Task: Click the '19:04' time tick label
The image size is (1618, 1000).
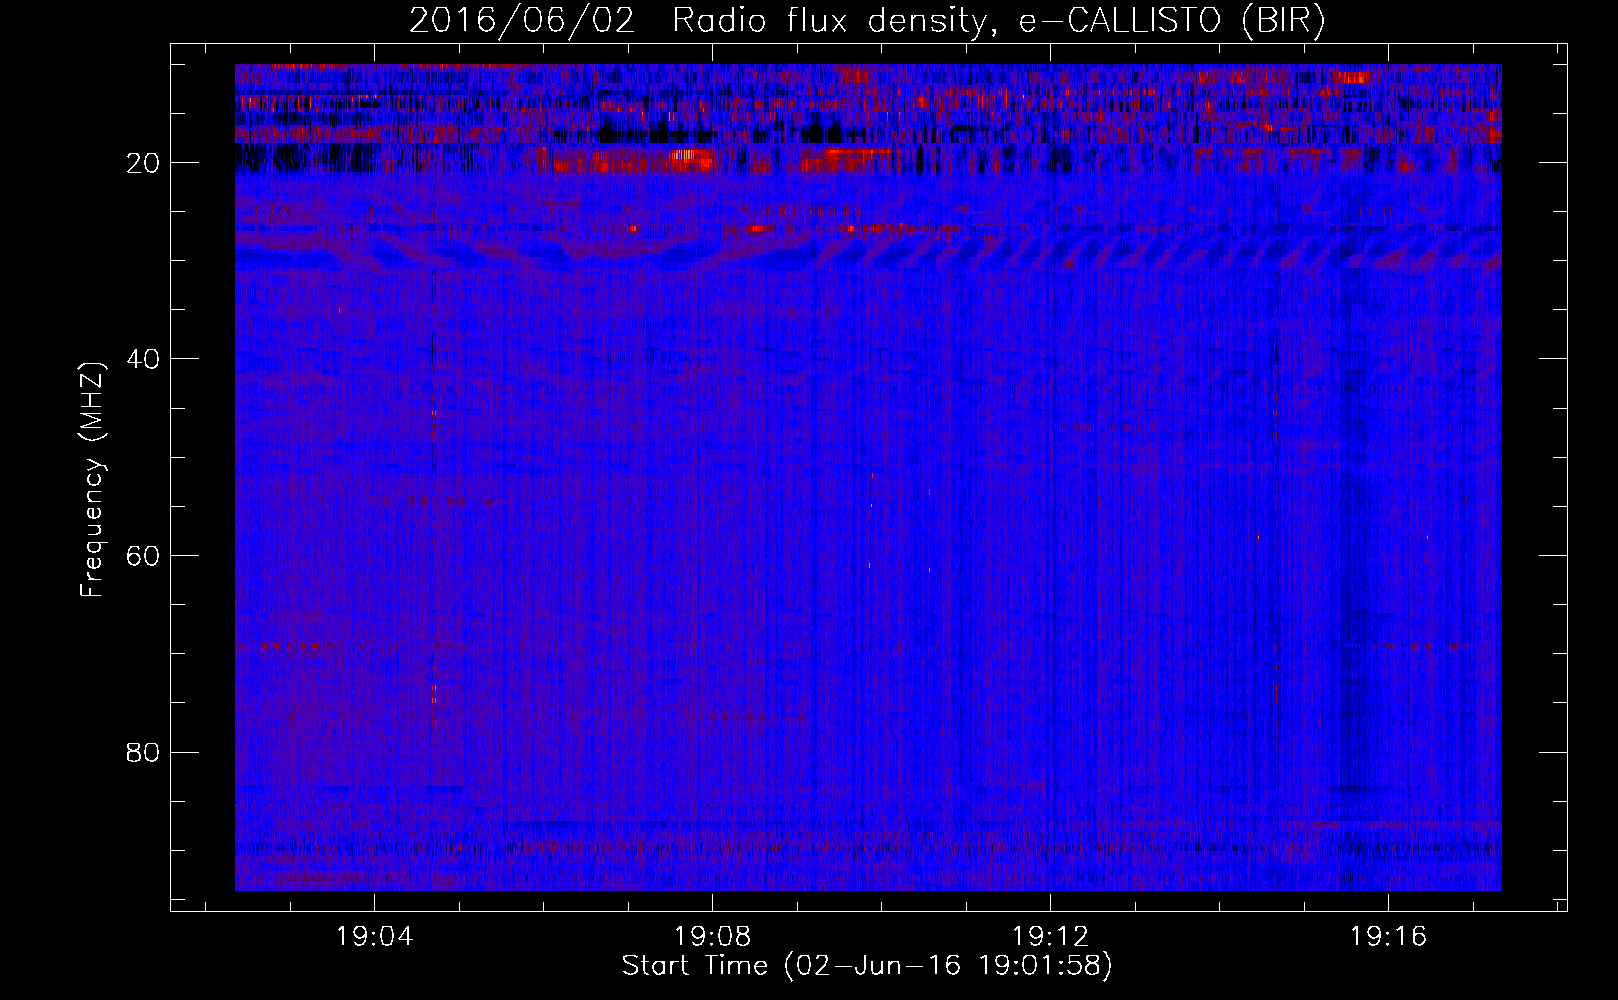Action: pyautogui.click(x=374, y=937)
